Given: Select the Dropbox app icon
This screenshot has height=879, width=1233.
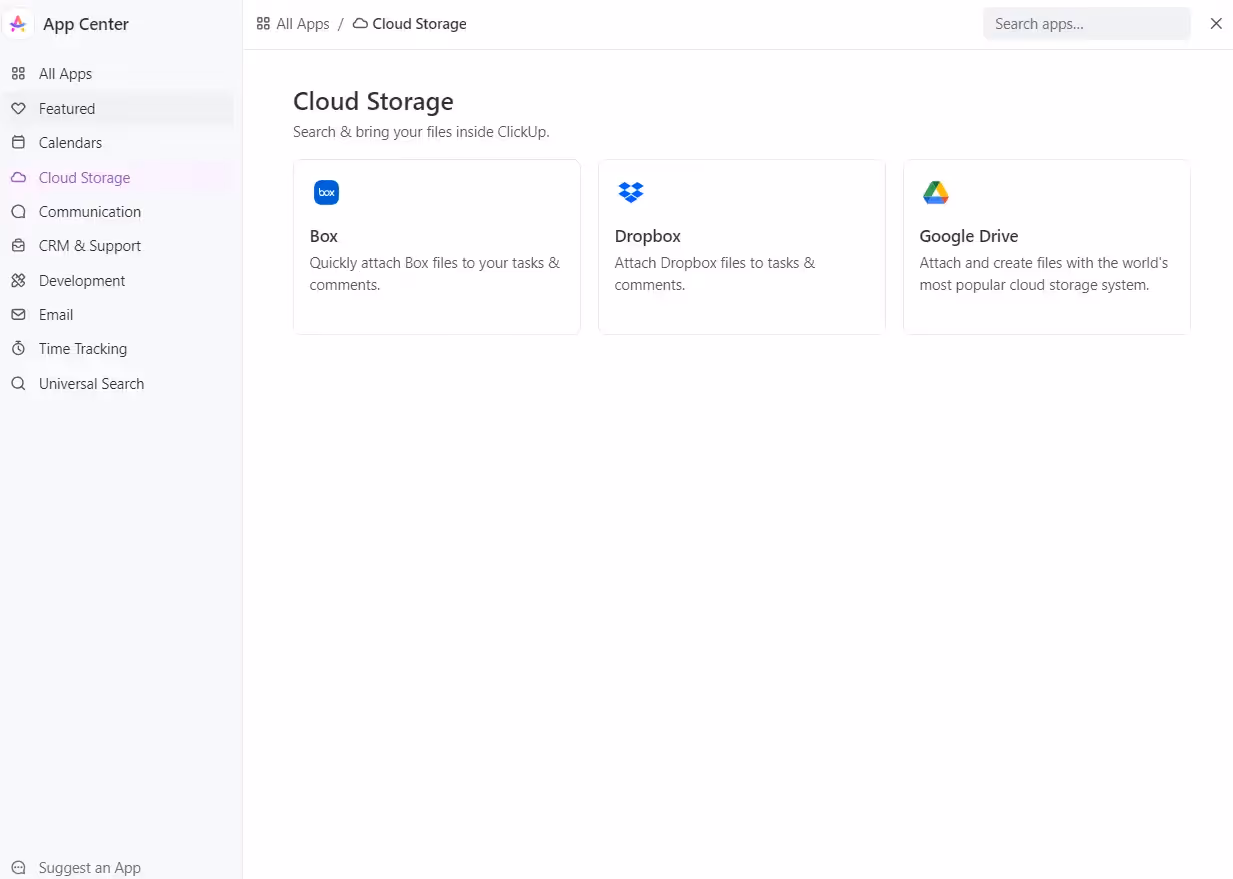Looking at the screenshot, I should pos(631,192).
